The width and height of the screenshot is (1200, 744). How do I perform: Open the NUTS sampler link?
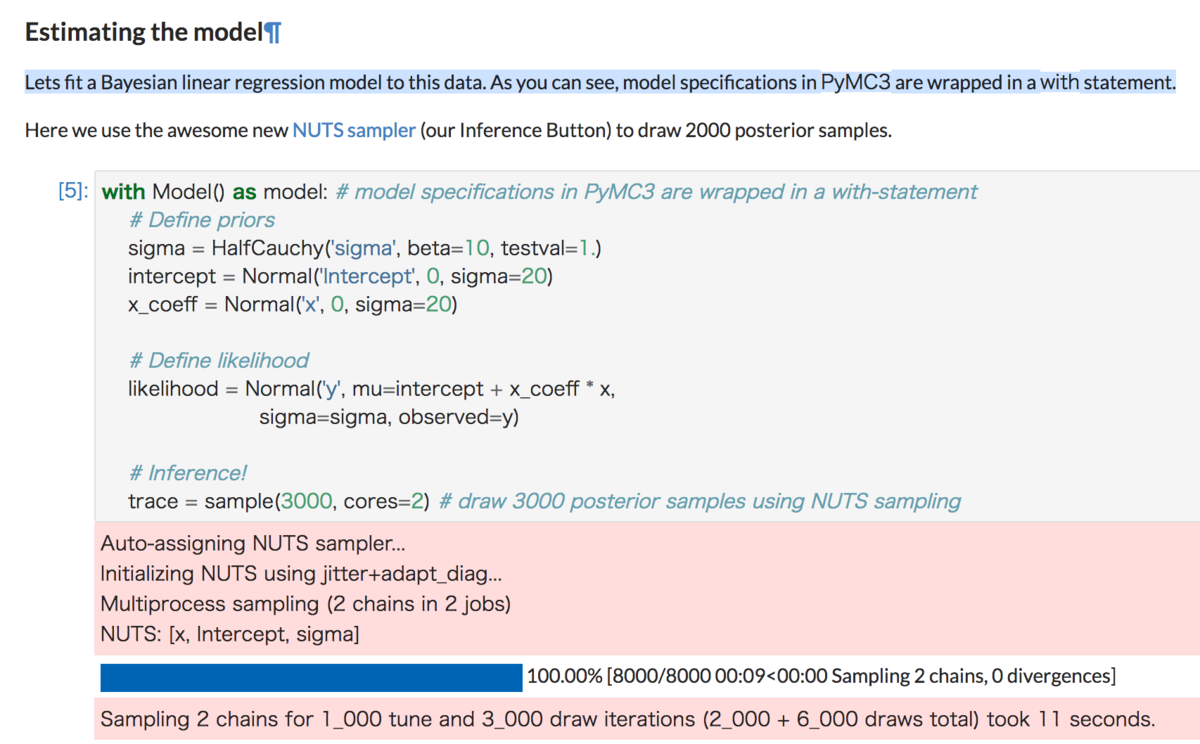(354, 131)
